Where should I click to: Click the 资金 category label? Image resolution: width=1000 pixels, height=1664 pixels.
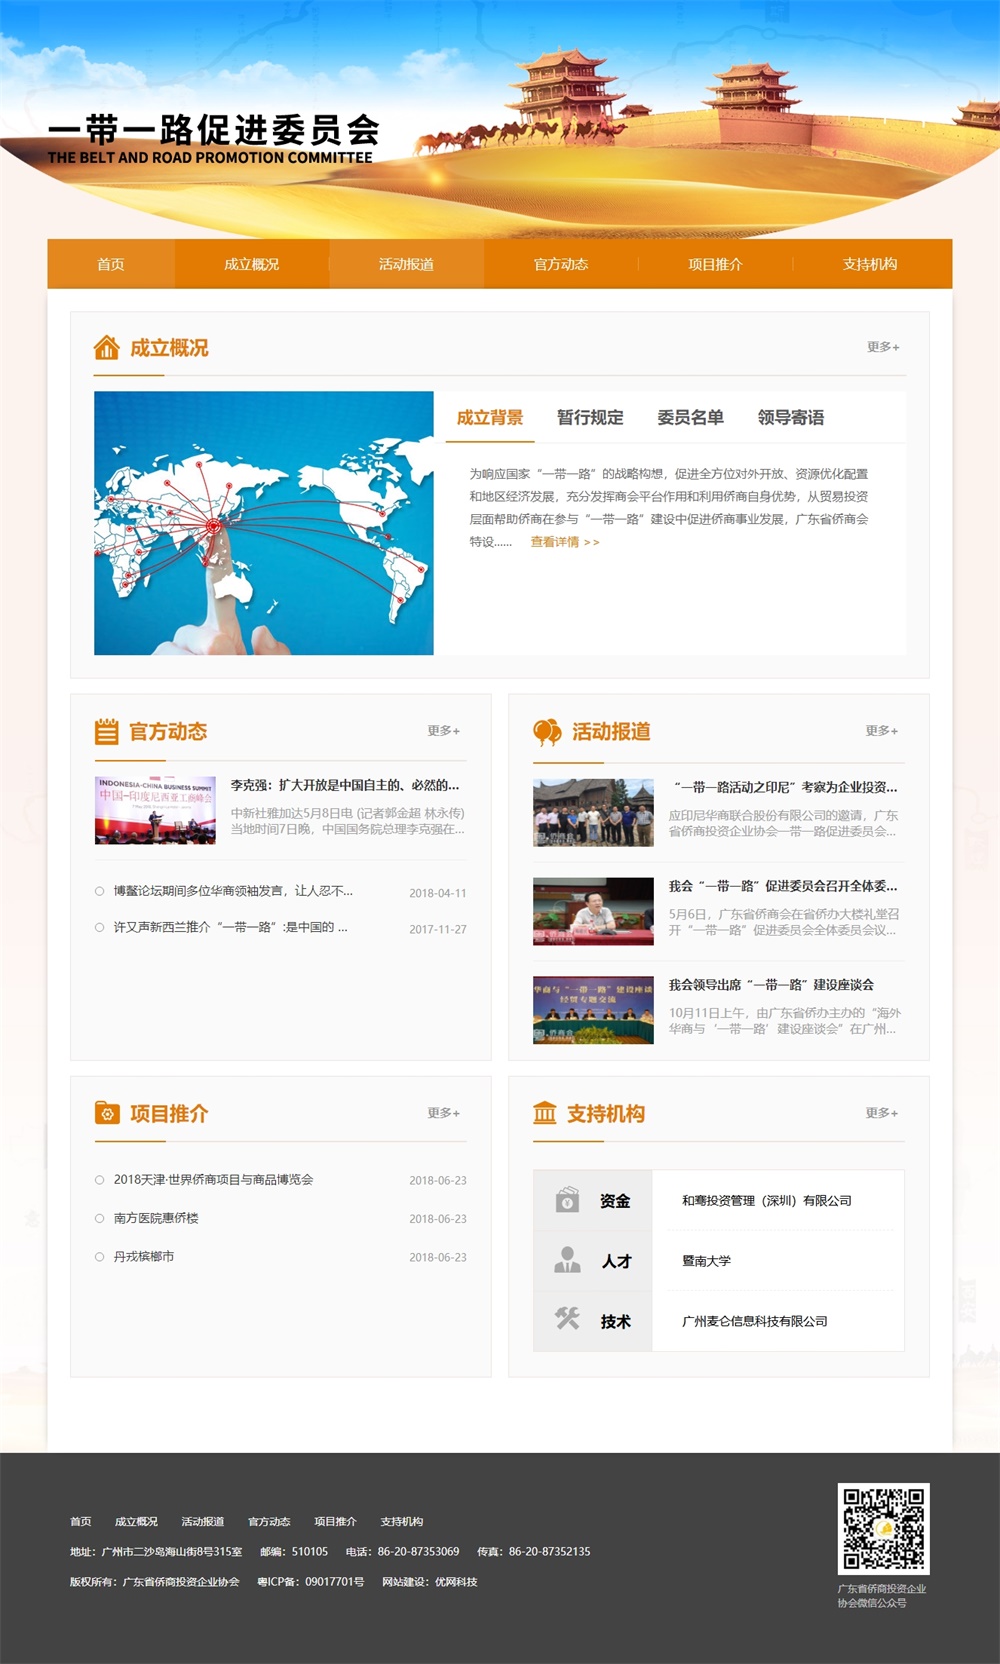pyautogui.click(x=615, y=1201)
